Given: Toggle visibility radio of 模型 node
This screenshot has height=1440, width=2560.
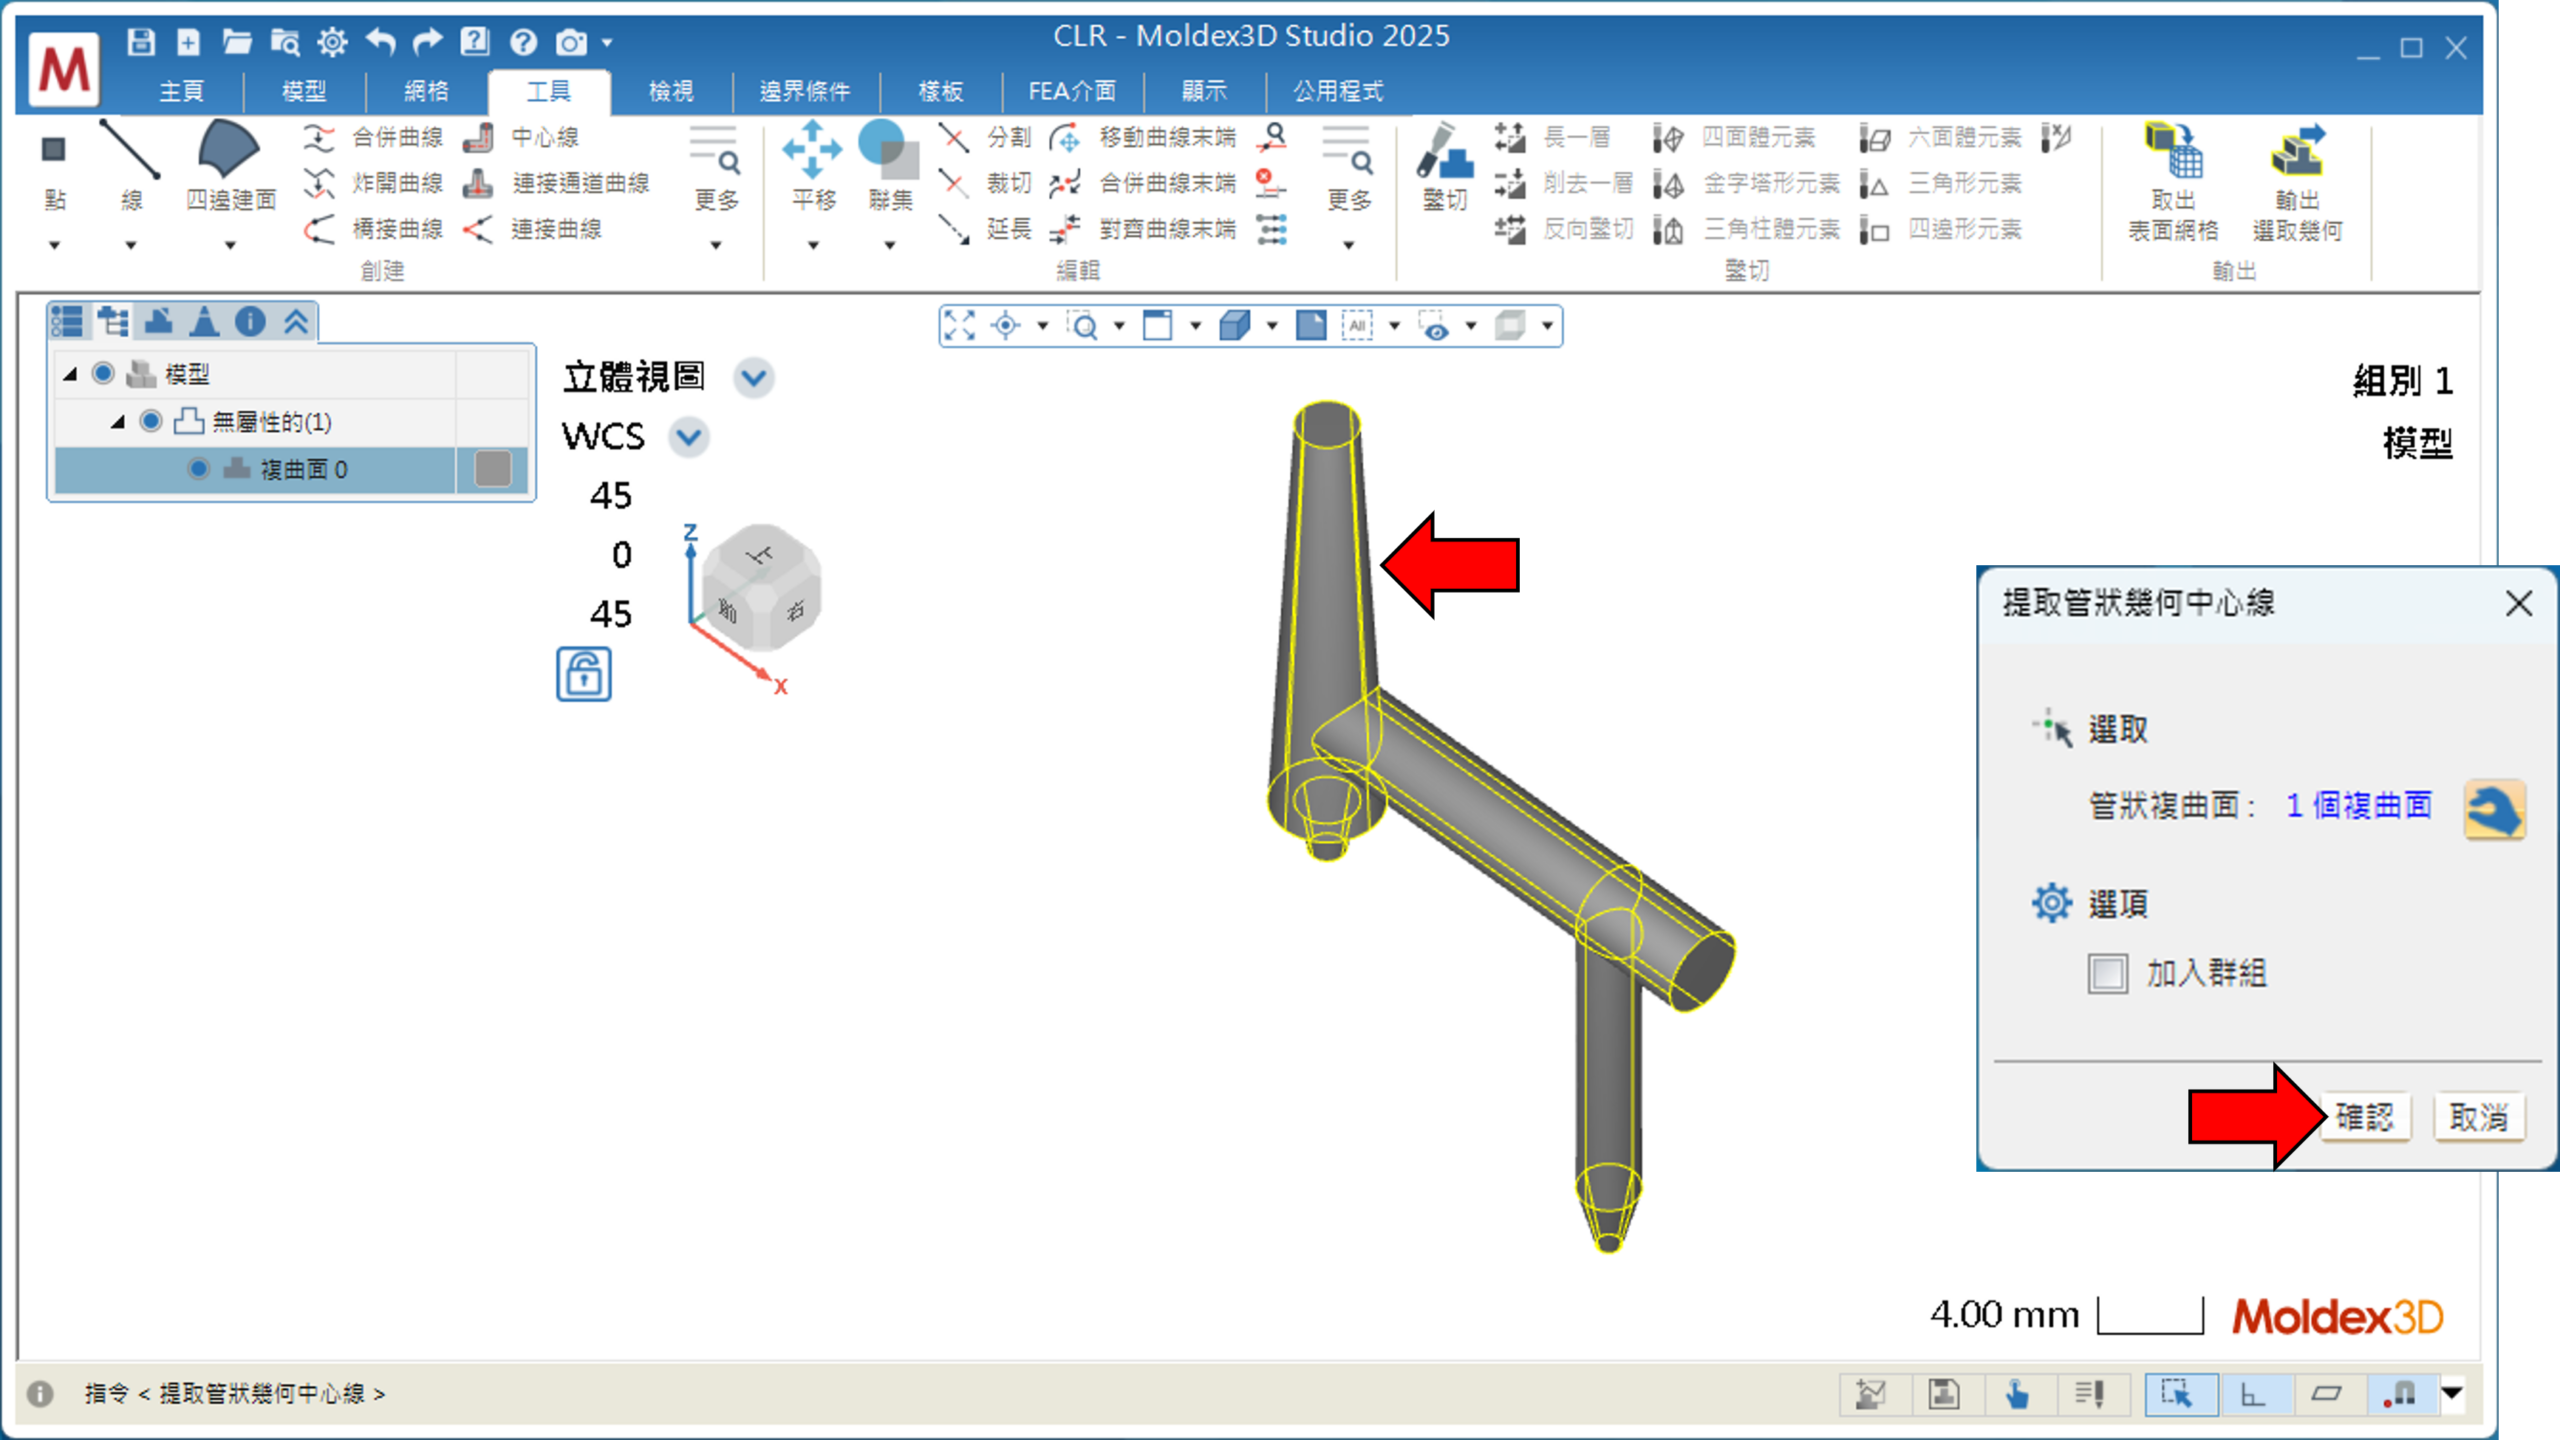Looking at the screenshot, I should pyautogui.click(x=103, y=374).
